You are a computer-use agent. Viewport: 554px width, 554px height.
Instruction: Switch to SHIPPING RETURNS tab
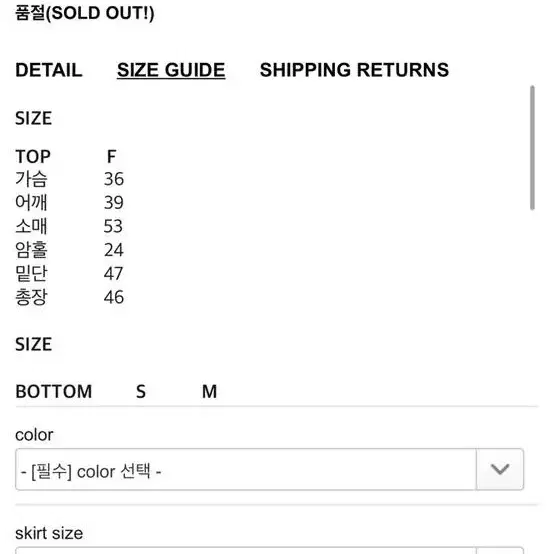(354, 70)
